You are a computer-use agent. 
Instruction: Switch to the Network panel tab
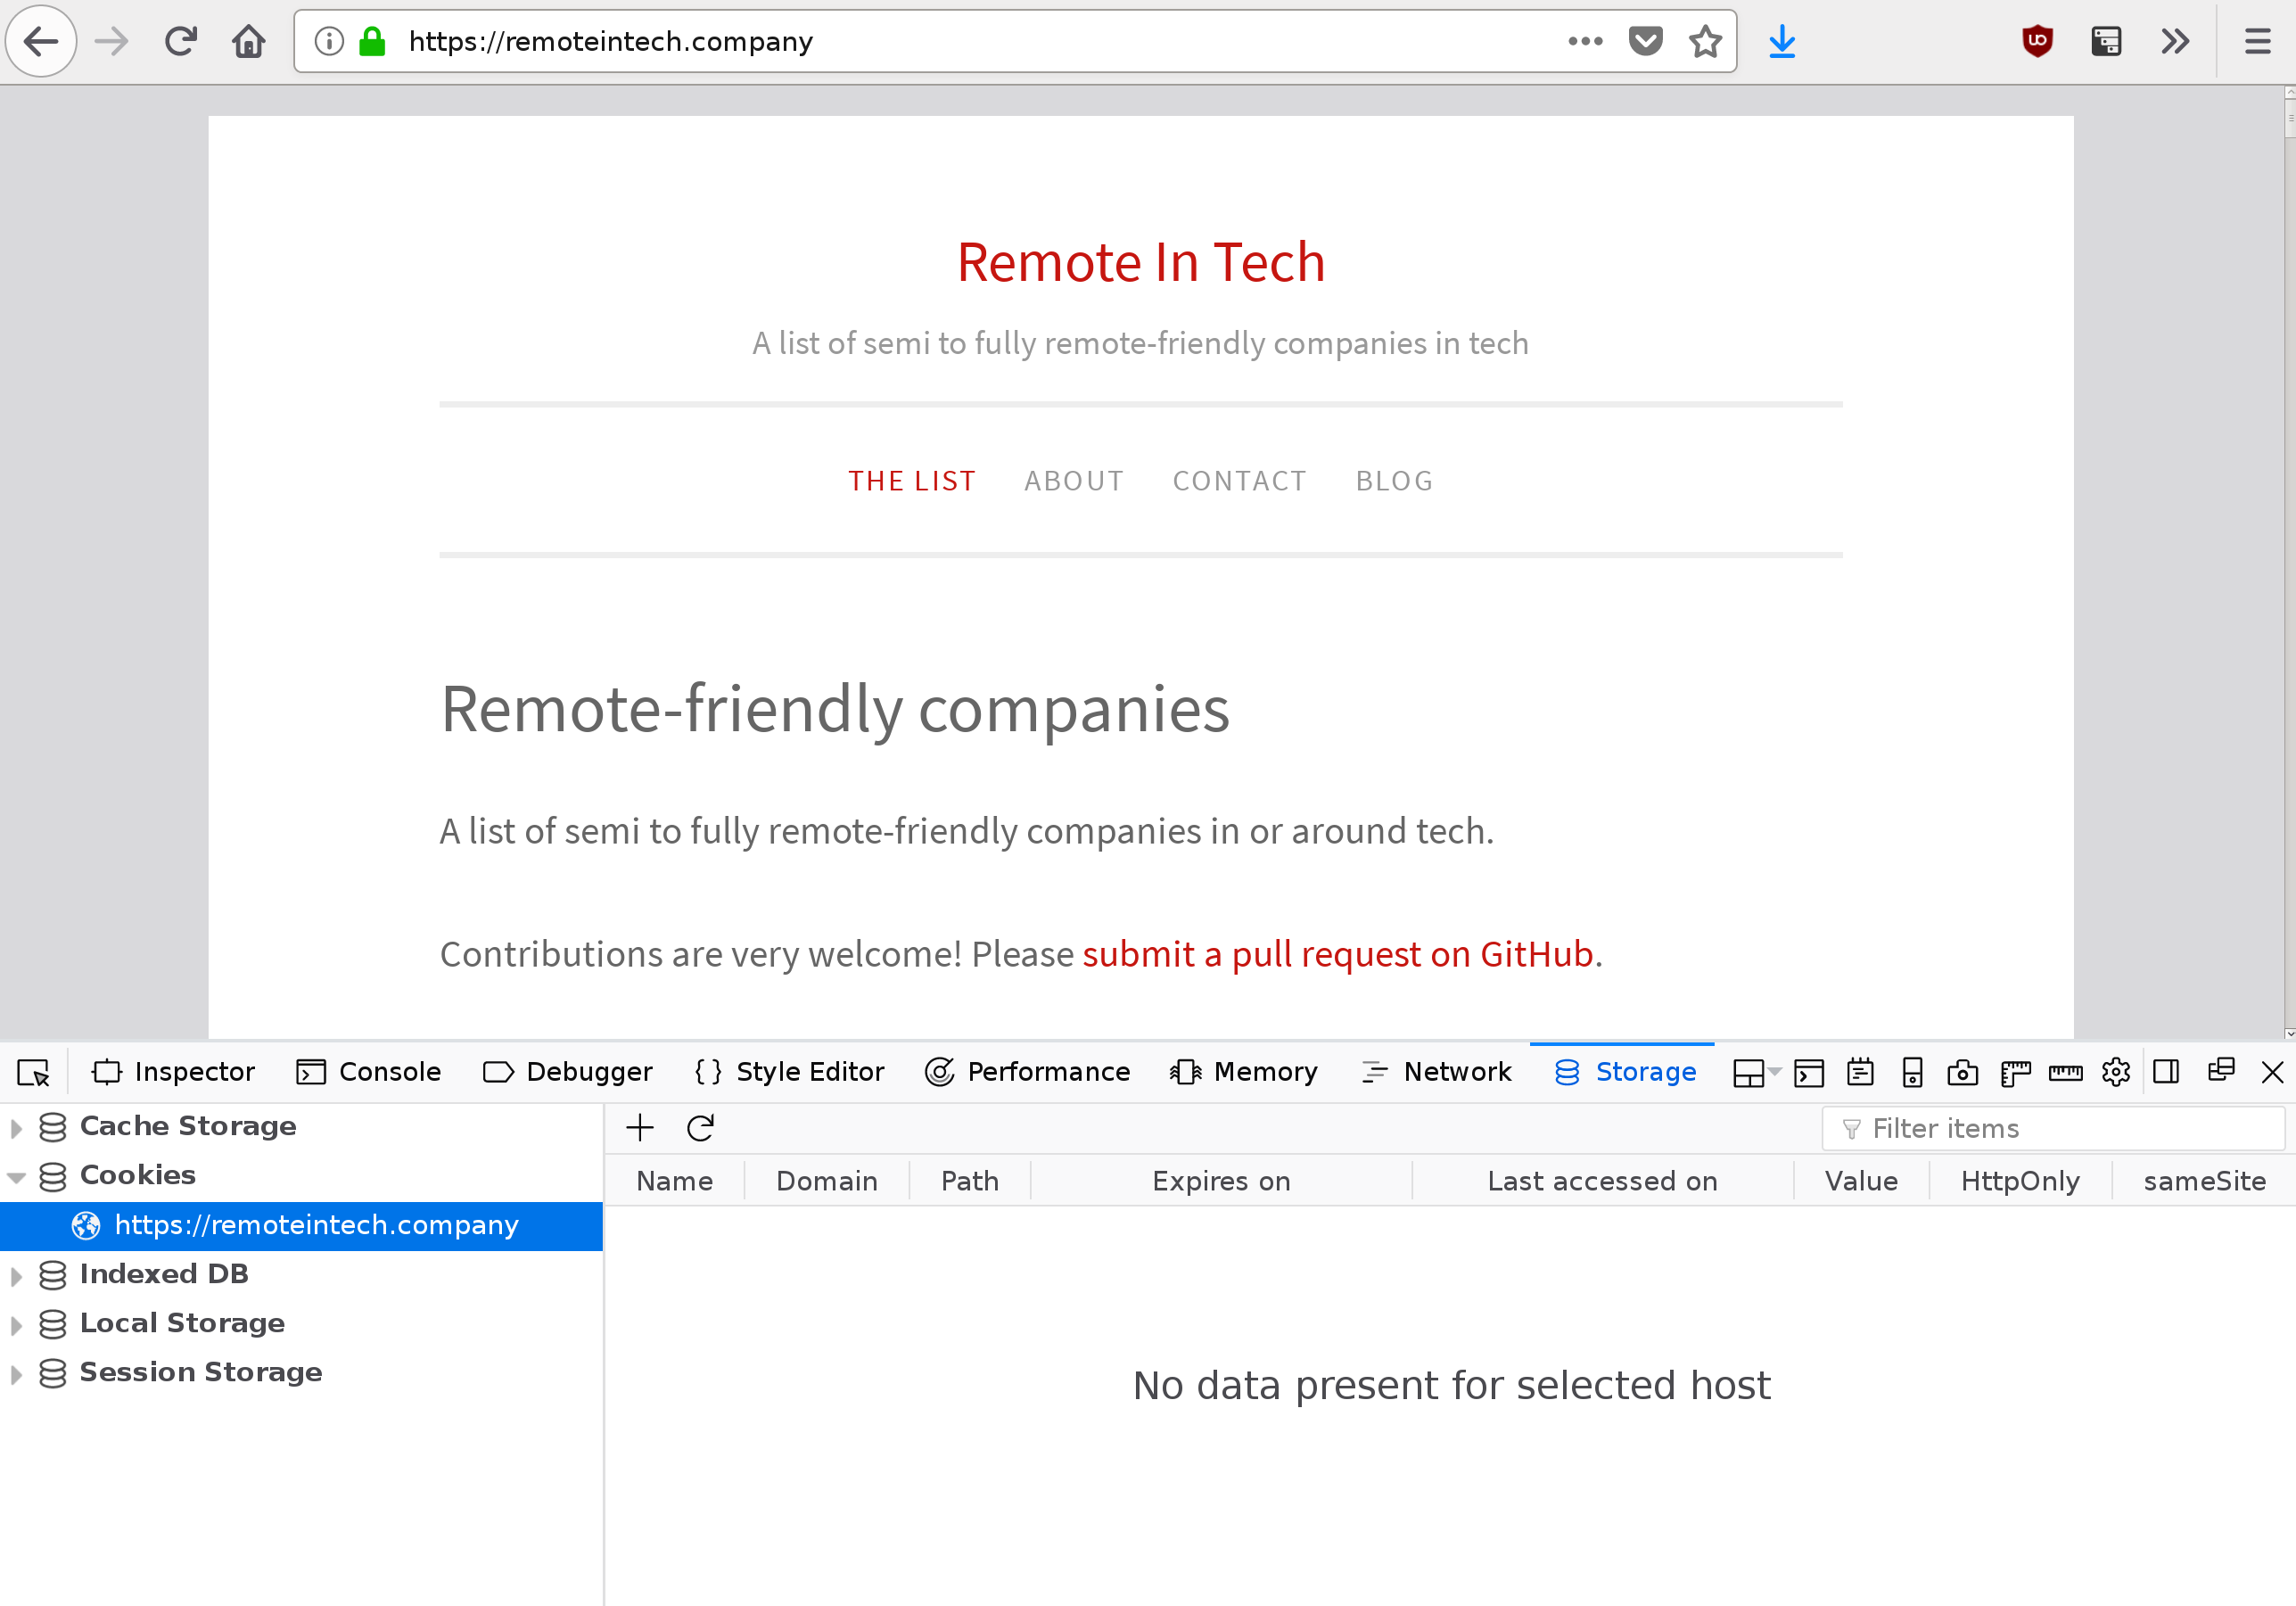click(1437, 1071)
